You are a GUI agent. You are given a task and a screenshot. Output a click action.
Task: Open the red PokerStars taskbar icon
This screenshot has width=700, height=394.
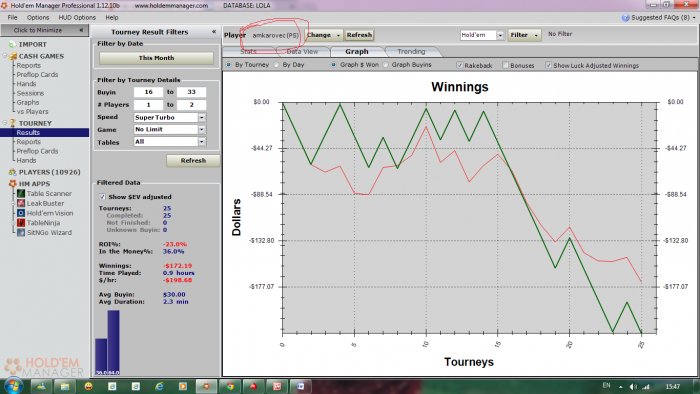point(254,386)
